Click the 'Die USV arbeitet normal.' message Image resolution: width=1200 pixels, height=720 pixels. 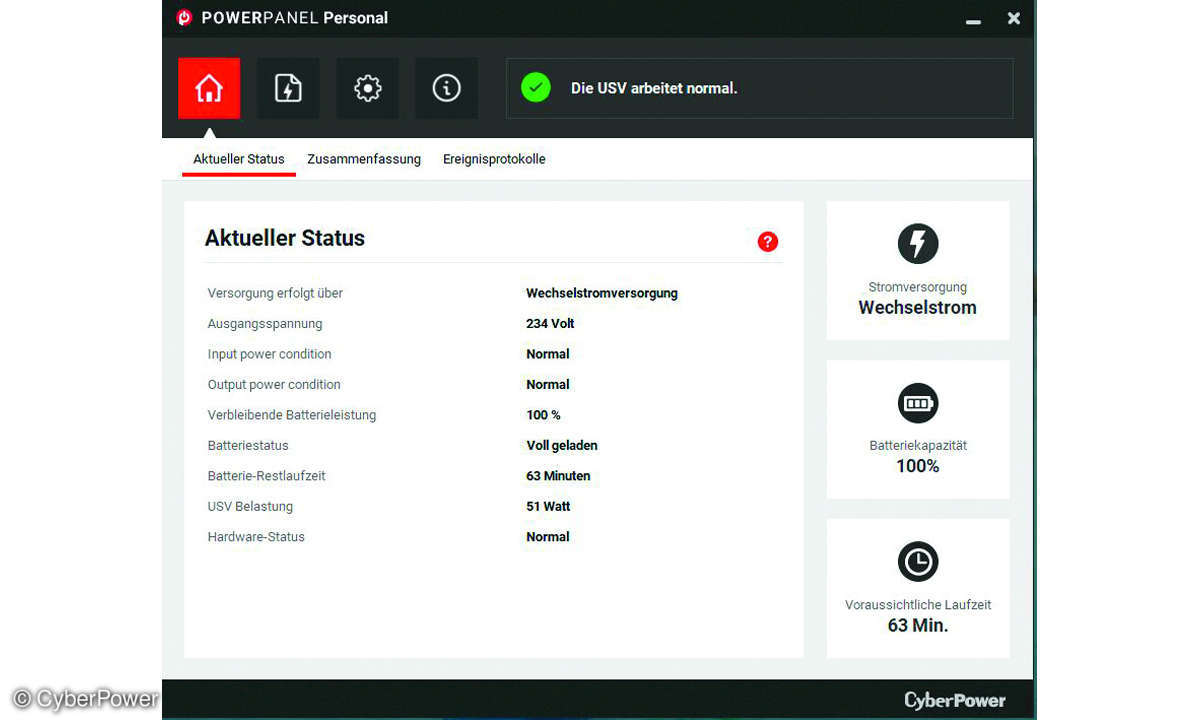654,88
